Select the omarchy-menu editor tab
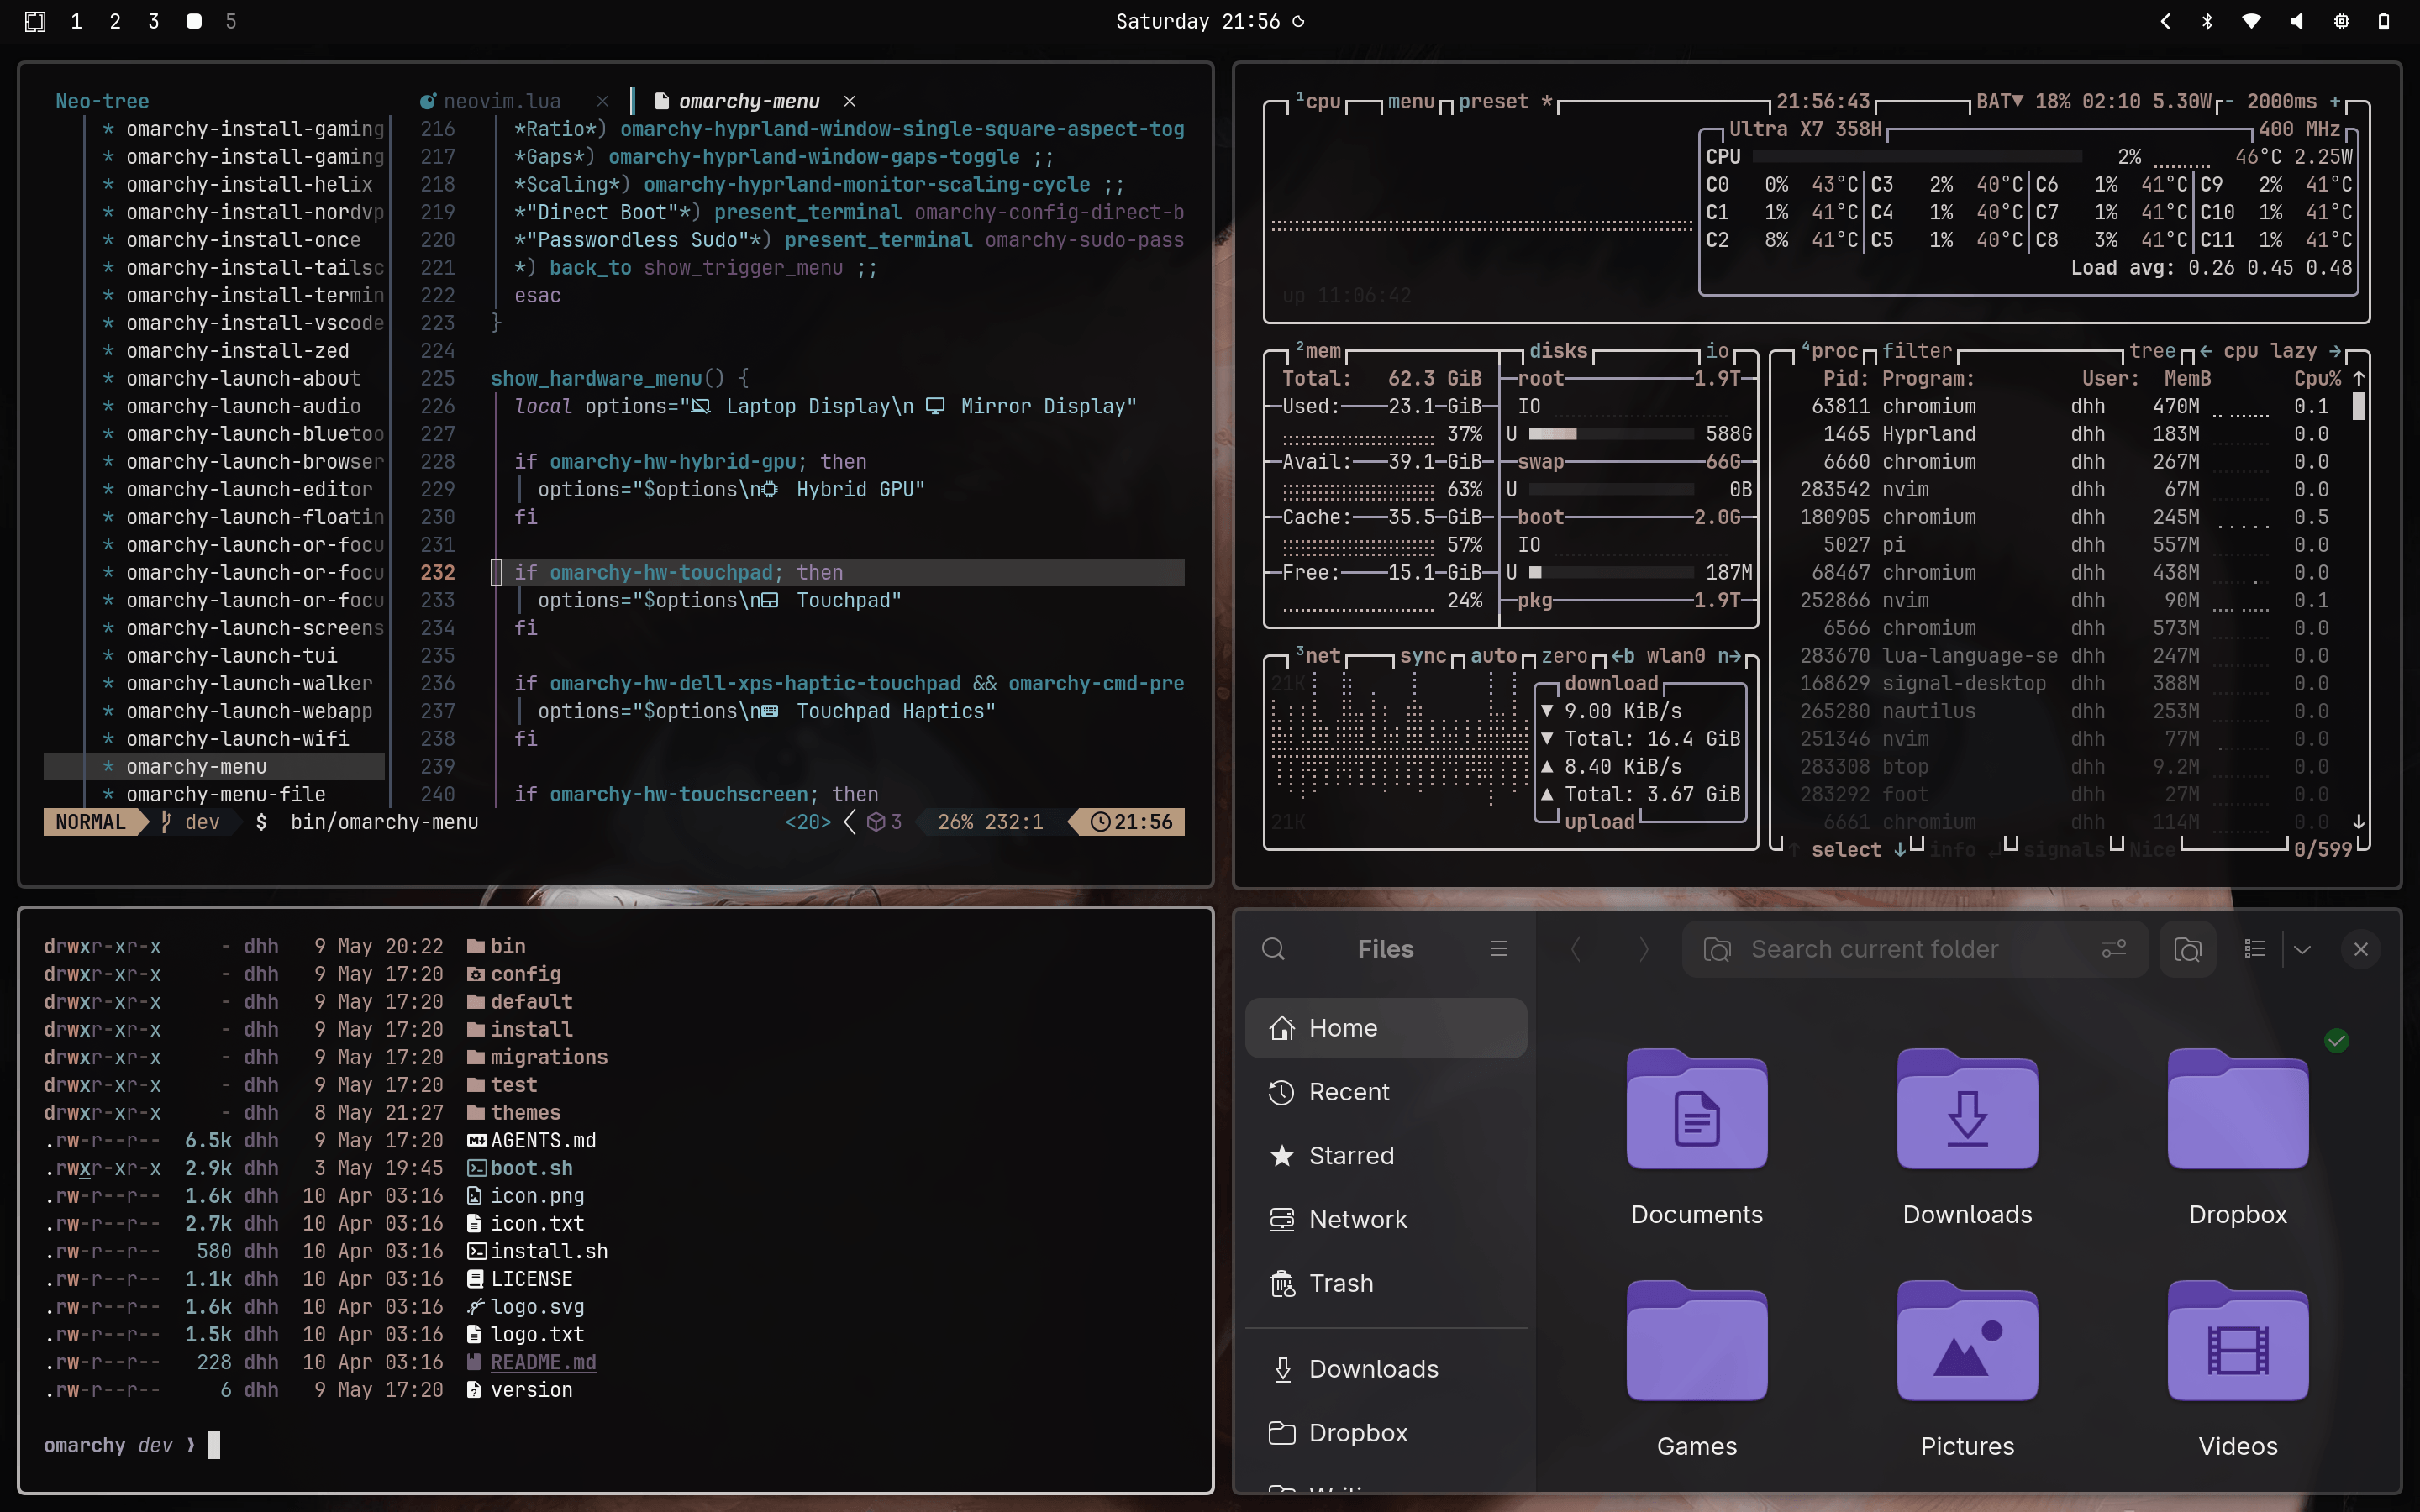 tap(748, 101)
